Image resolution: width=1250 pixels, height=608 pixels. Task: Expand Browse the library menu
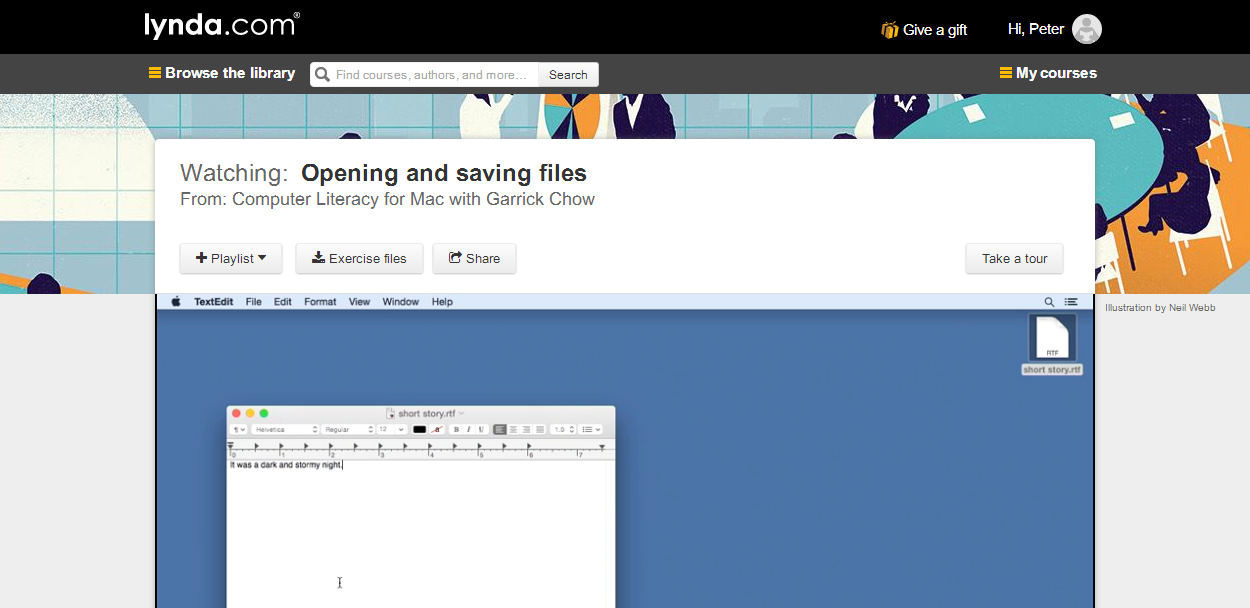click(x=222, y=73)
